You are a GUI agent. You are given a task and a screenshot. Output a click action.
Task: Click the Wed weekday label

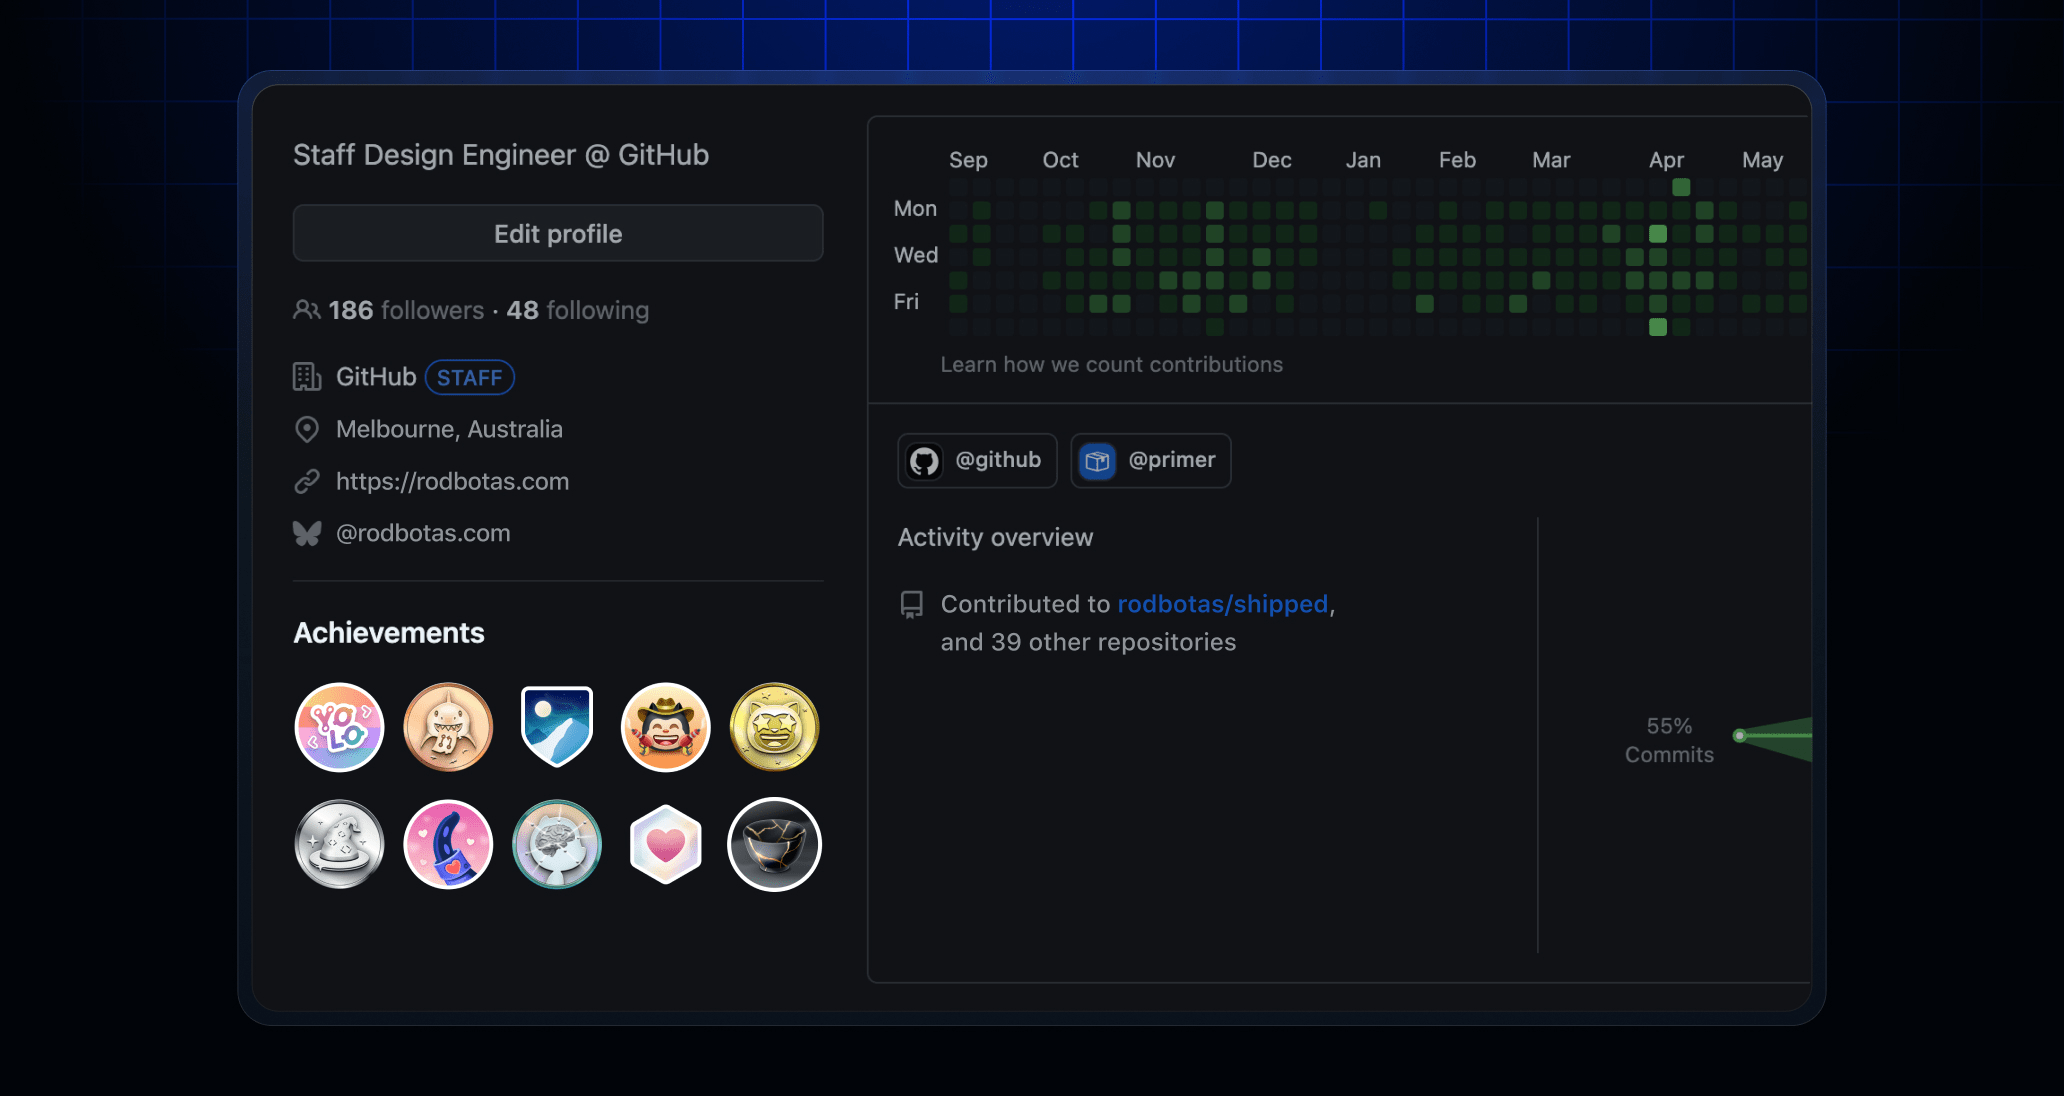916,255
